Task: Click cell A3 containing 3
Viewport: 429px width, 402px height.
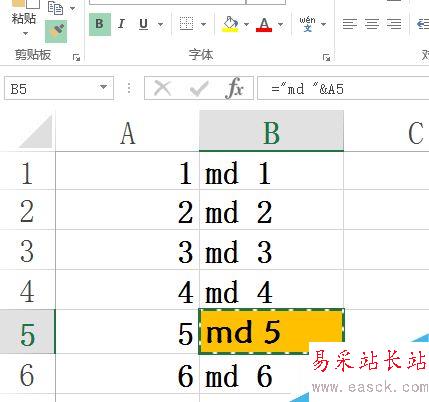Action: tap(127, 250)
